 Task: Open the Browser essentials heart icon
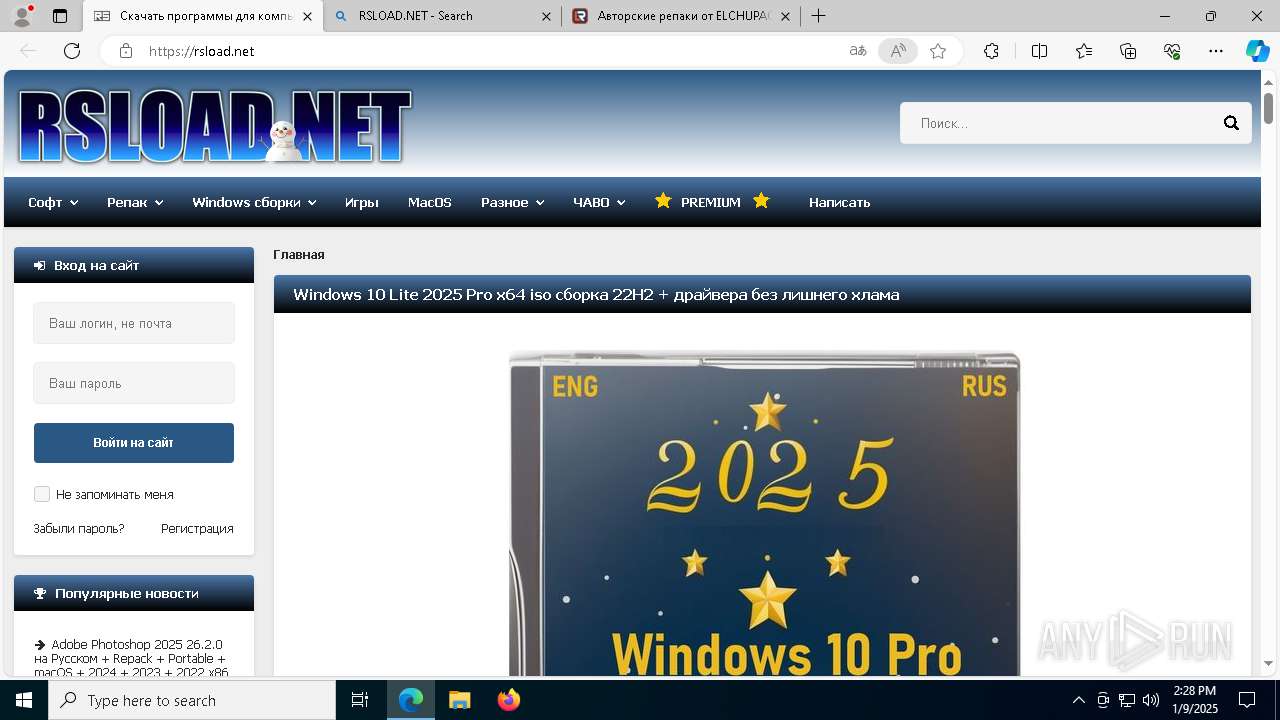point(1172,51)
